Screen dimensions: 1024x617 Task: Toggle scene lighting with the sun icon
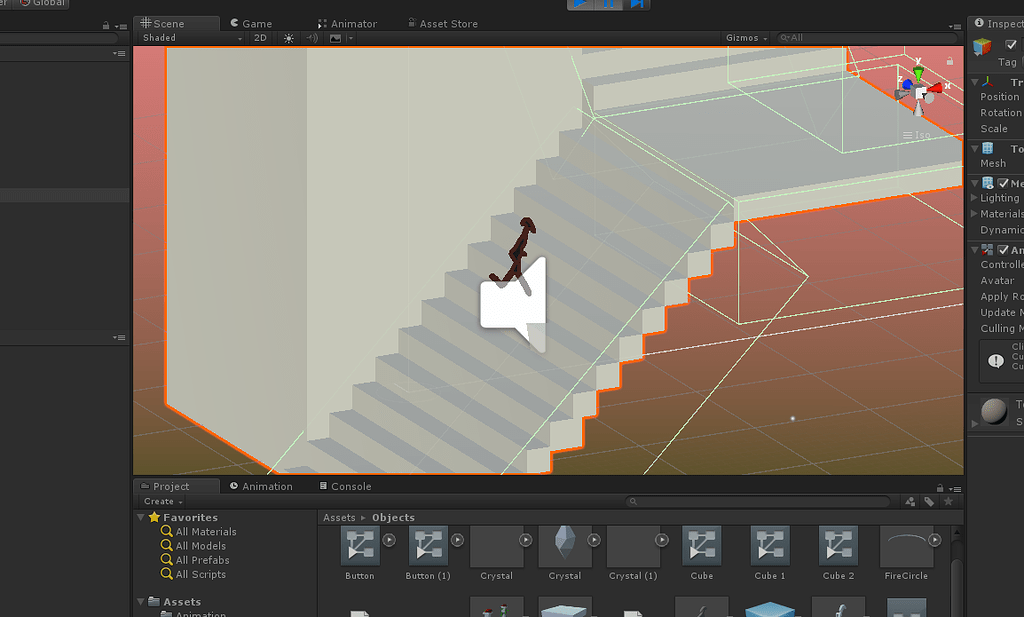click(x=288, y=38)
